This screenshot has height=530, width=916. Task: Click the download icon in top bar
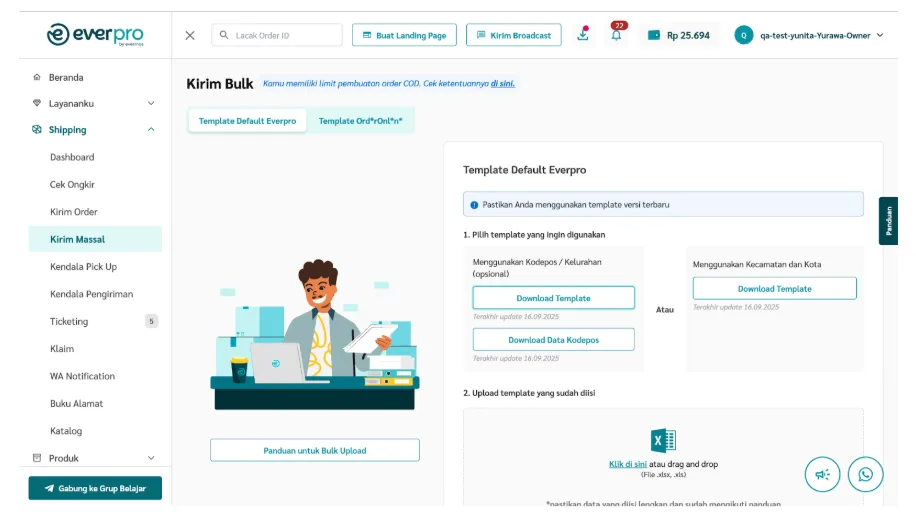tap(582, 34)
